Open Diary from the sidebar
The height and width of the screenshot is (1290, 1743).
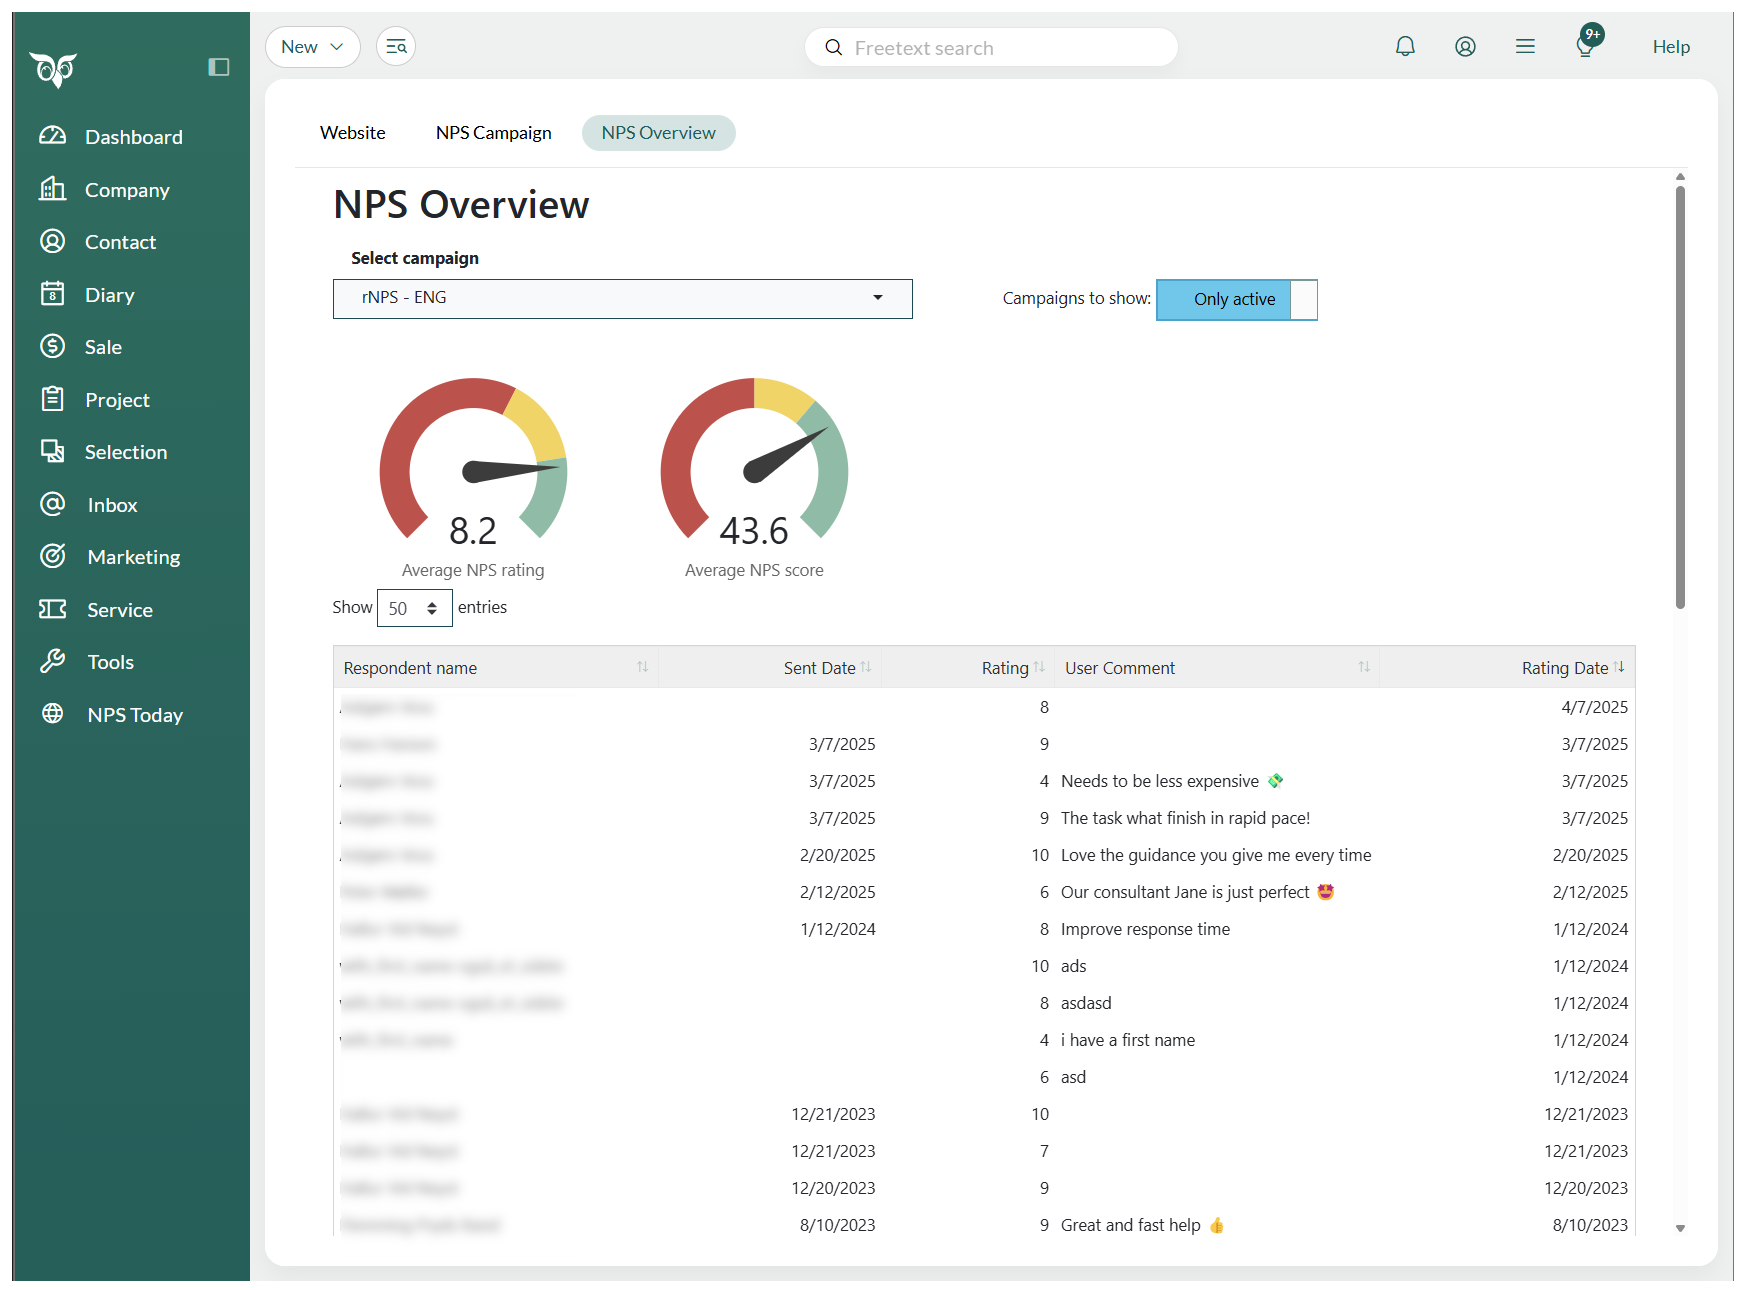109,295
